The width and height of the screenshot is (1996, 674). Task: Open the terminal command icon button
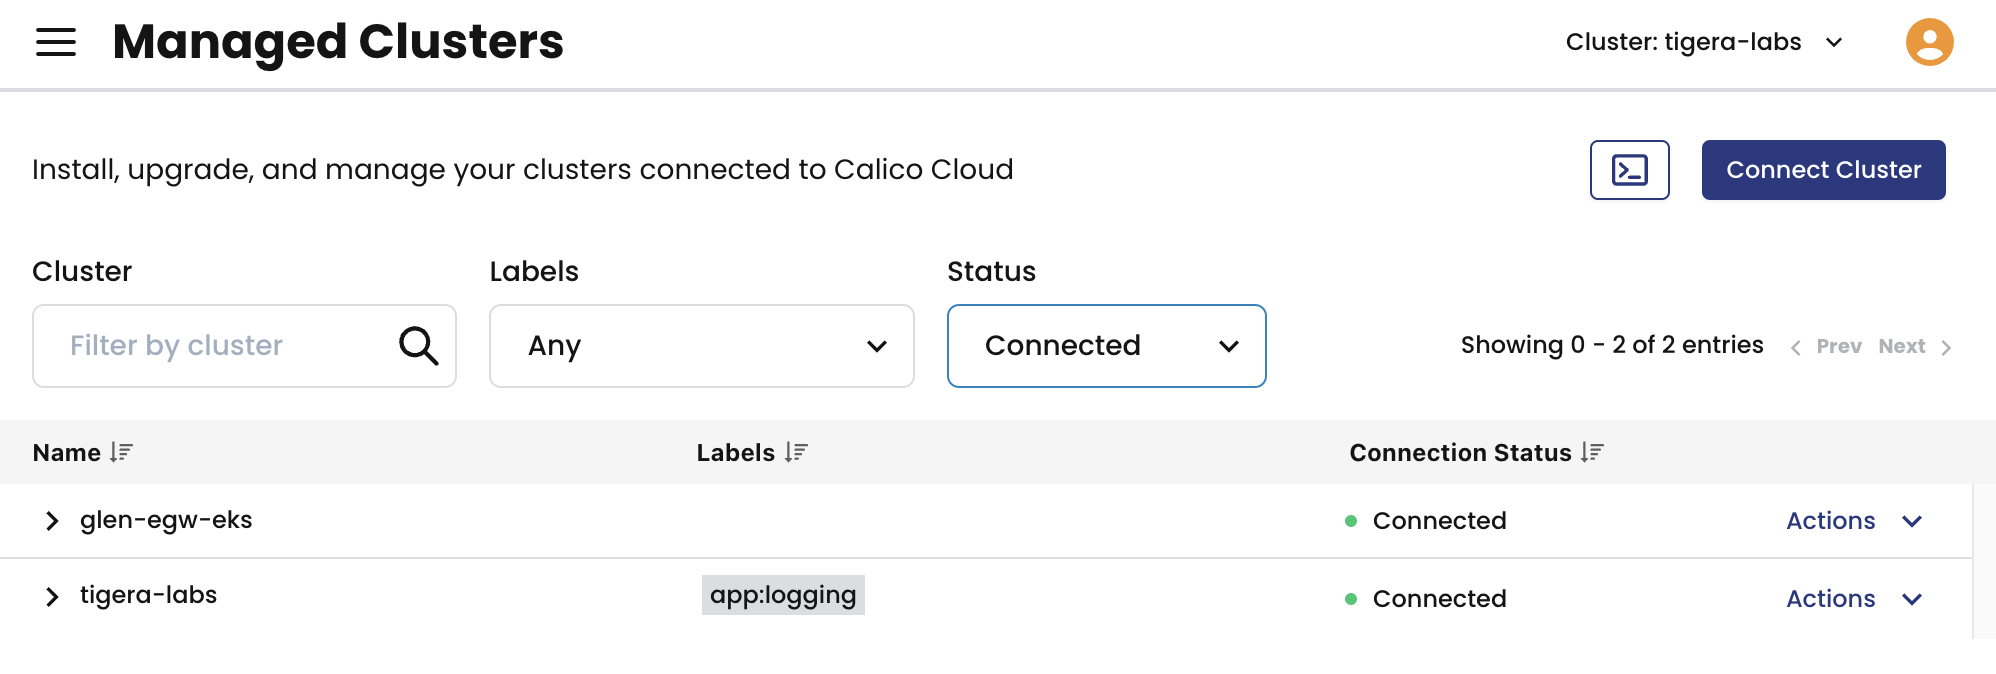click(1629, 170)
